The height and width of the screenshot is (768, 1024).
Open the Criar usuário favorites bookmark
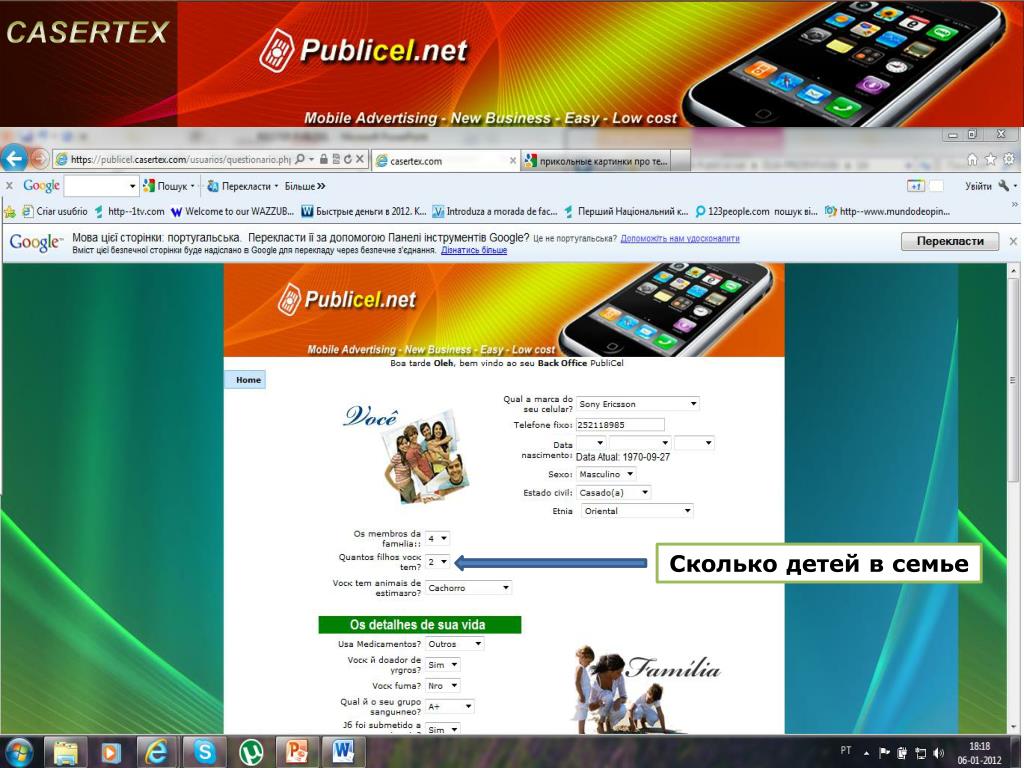click(55, 212)
